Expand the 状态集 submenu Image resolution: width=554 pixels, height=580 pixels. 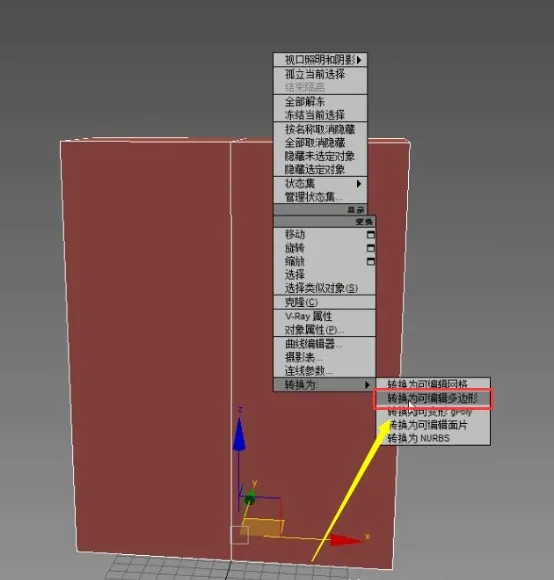point(320,183)
